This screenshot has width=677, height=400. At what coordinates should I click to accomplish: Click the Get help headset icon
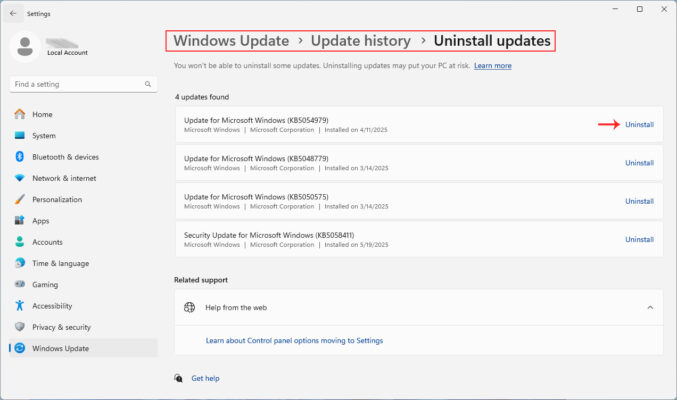178,378
